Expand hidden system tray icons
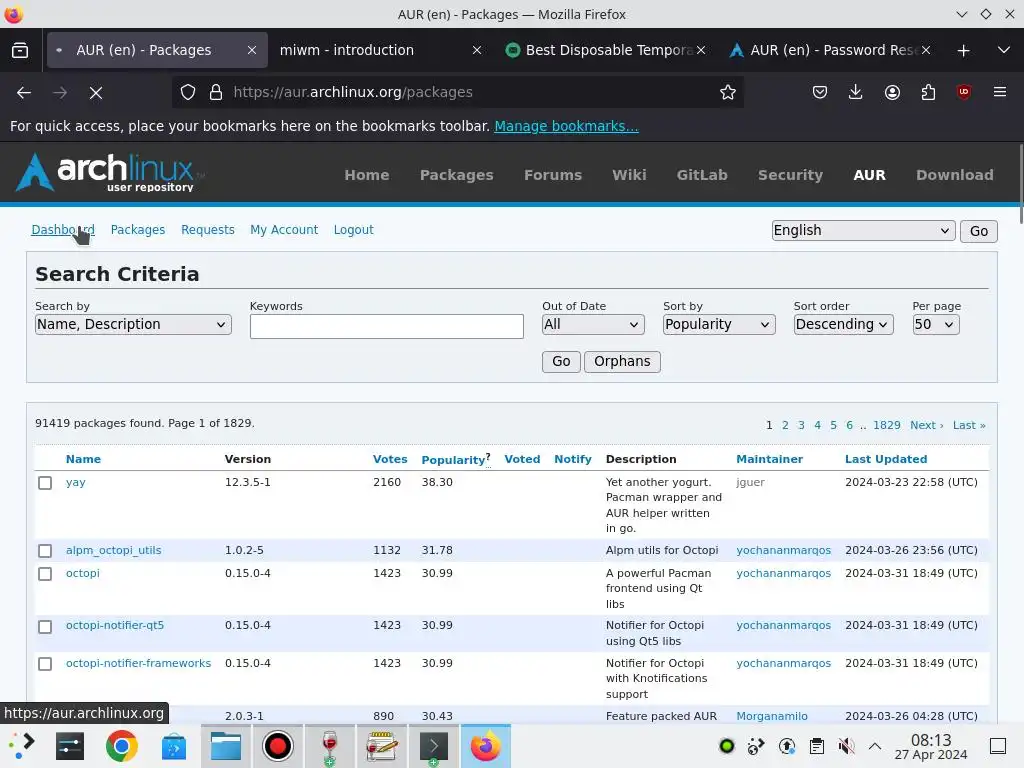 pyautogui.click(x=875, y=746)
